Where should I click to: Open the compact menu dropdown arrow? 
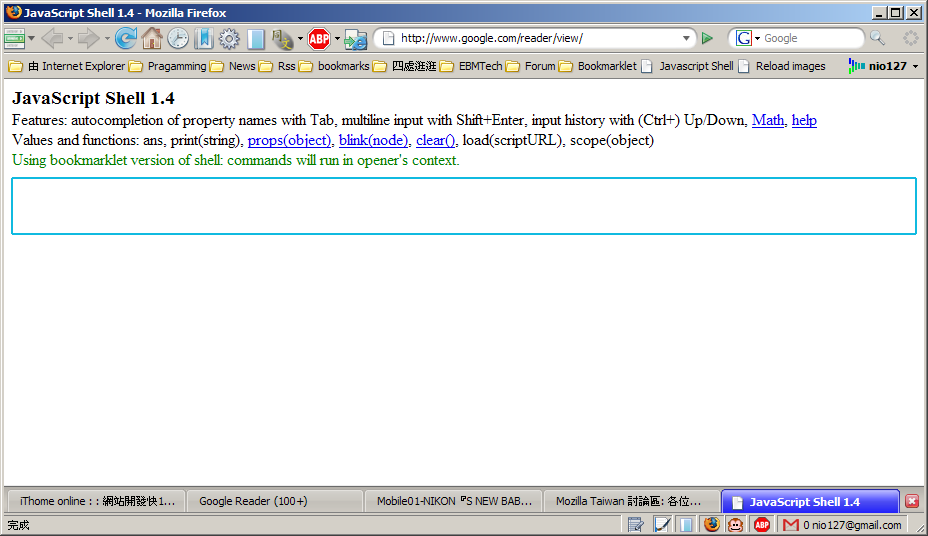(31, 38)
